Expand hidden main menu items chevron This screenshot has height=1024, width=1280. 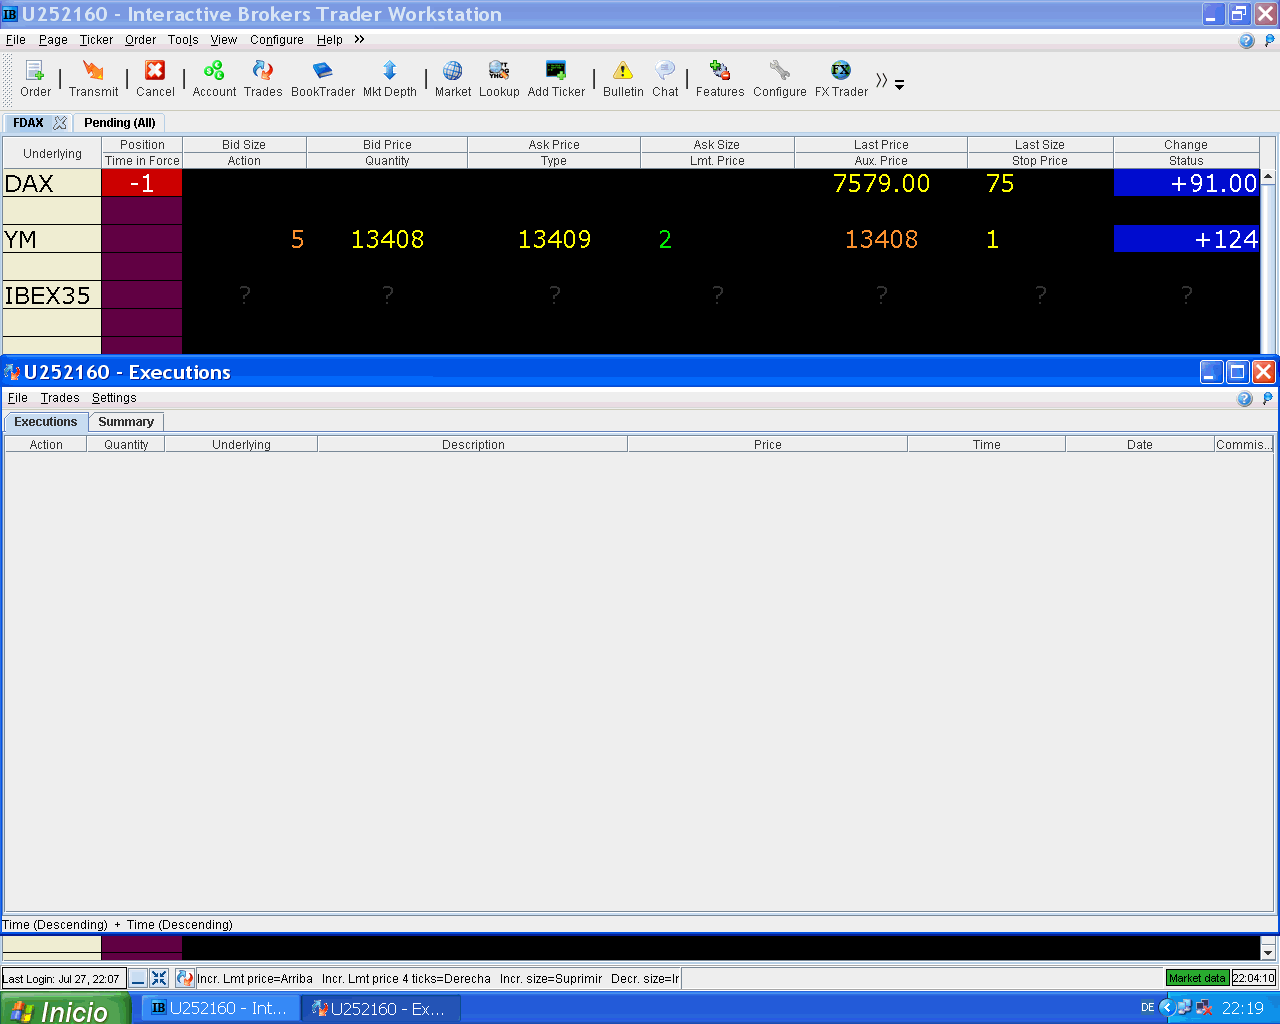coord(359,40)
